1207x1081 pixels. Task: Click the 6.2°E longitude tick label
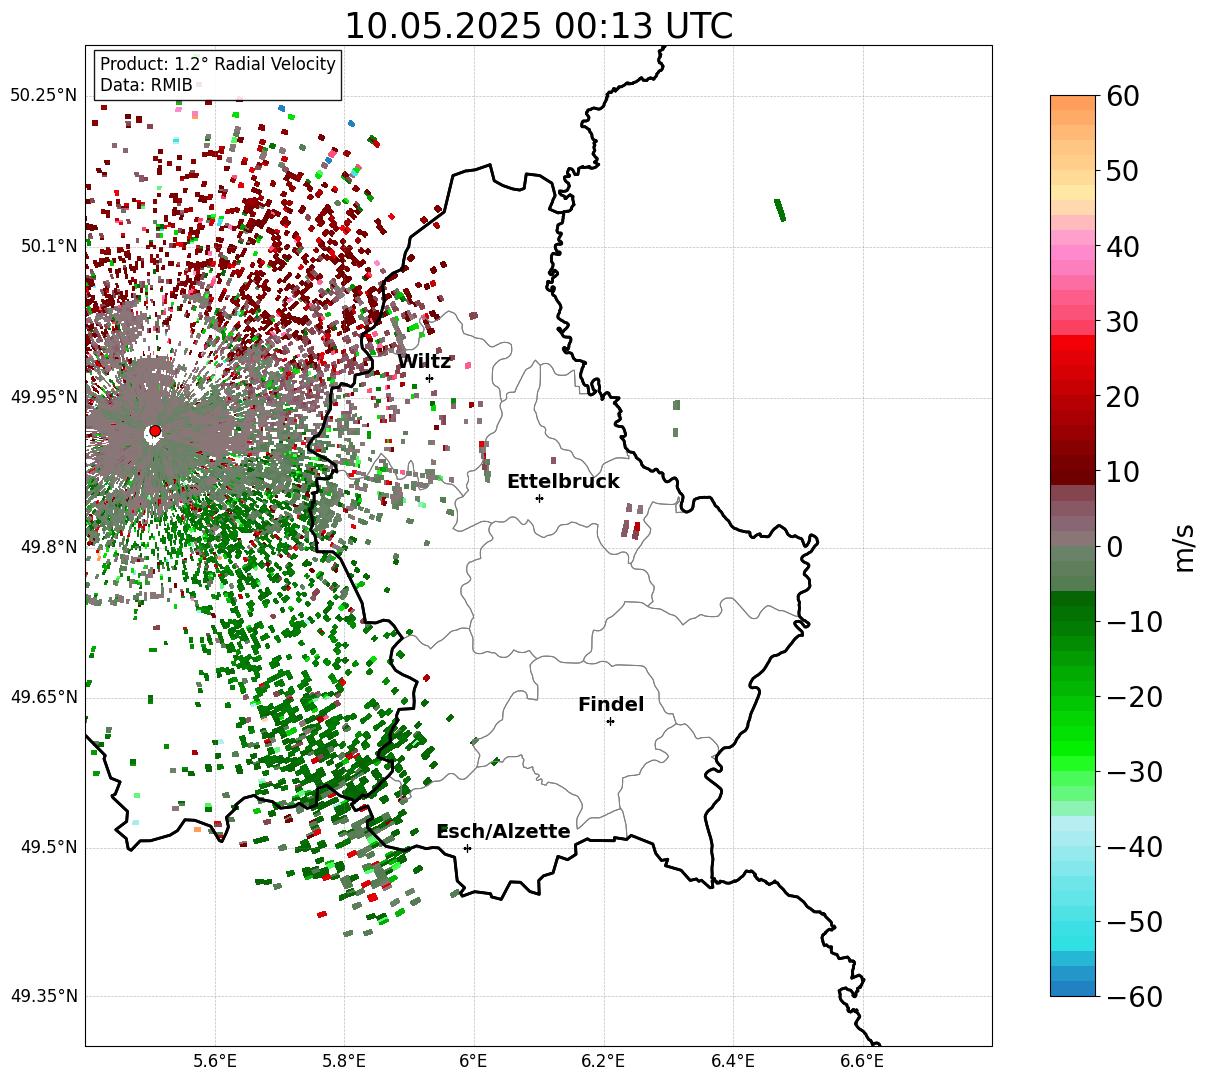603,1061
